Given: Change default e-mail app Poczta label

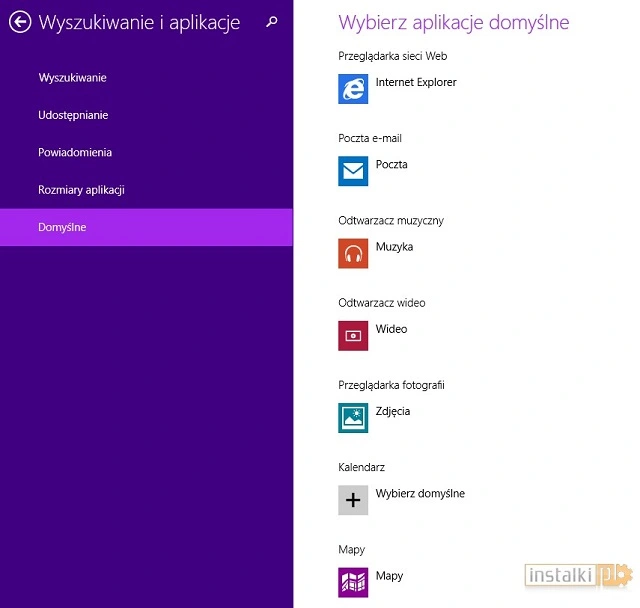Looking at the screenshot, I should pos(391,164).
